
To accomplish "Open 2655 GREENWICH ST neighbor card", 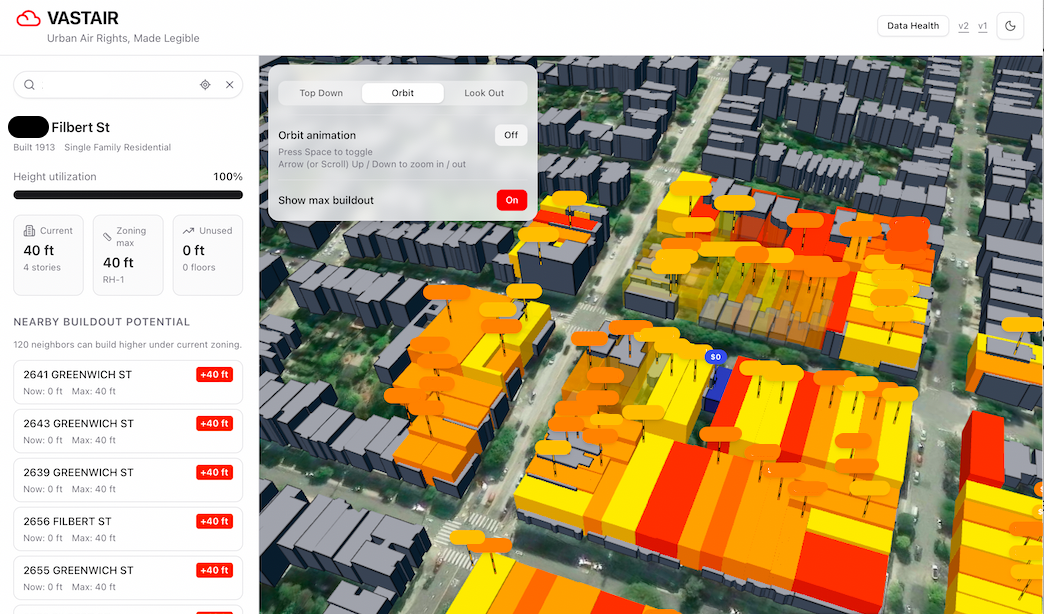I will (x=128, y=578).
